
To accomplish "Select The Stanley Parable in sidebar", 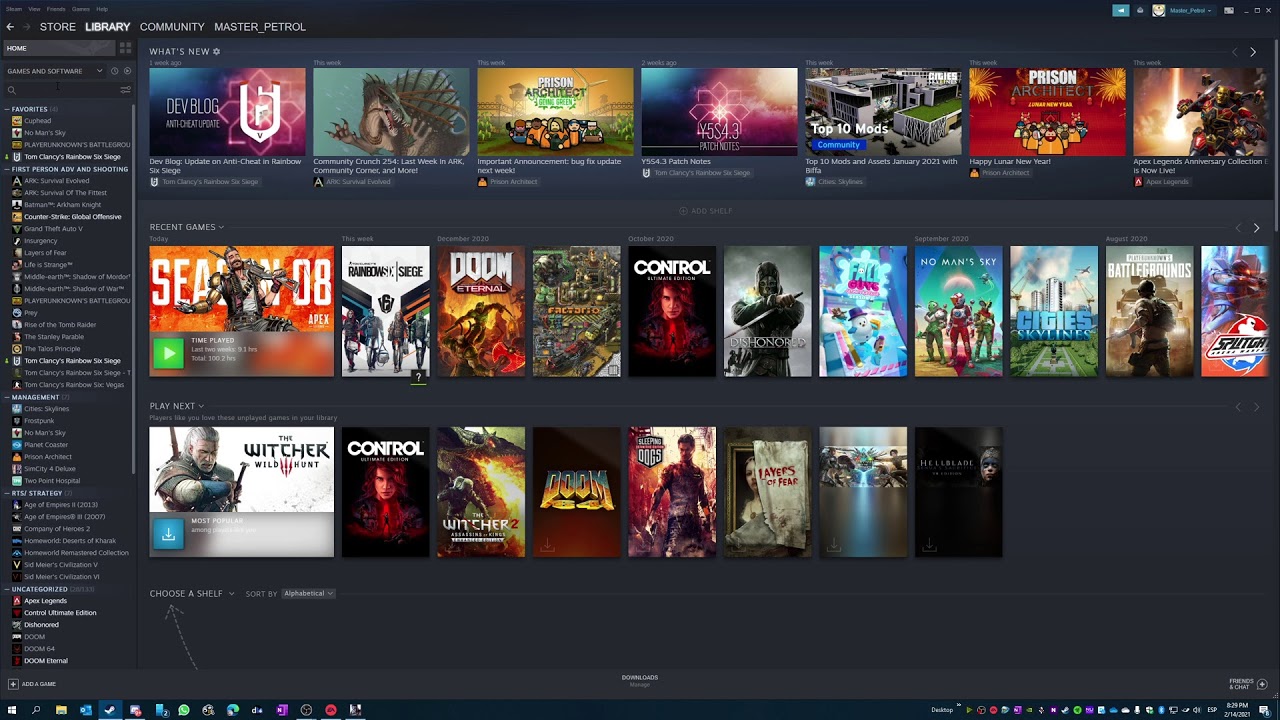I will pos(54,337).
